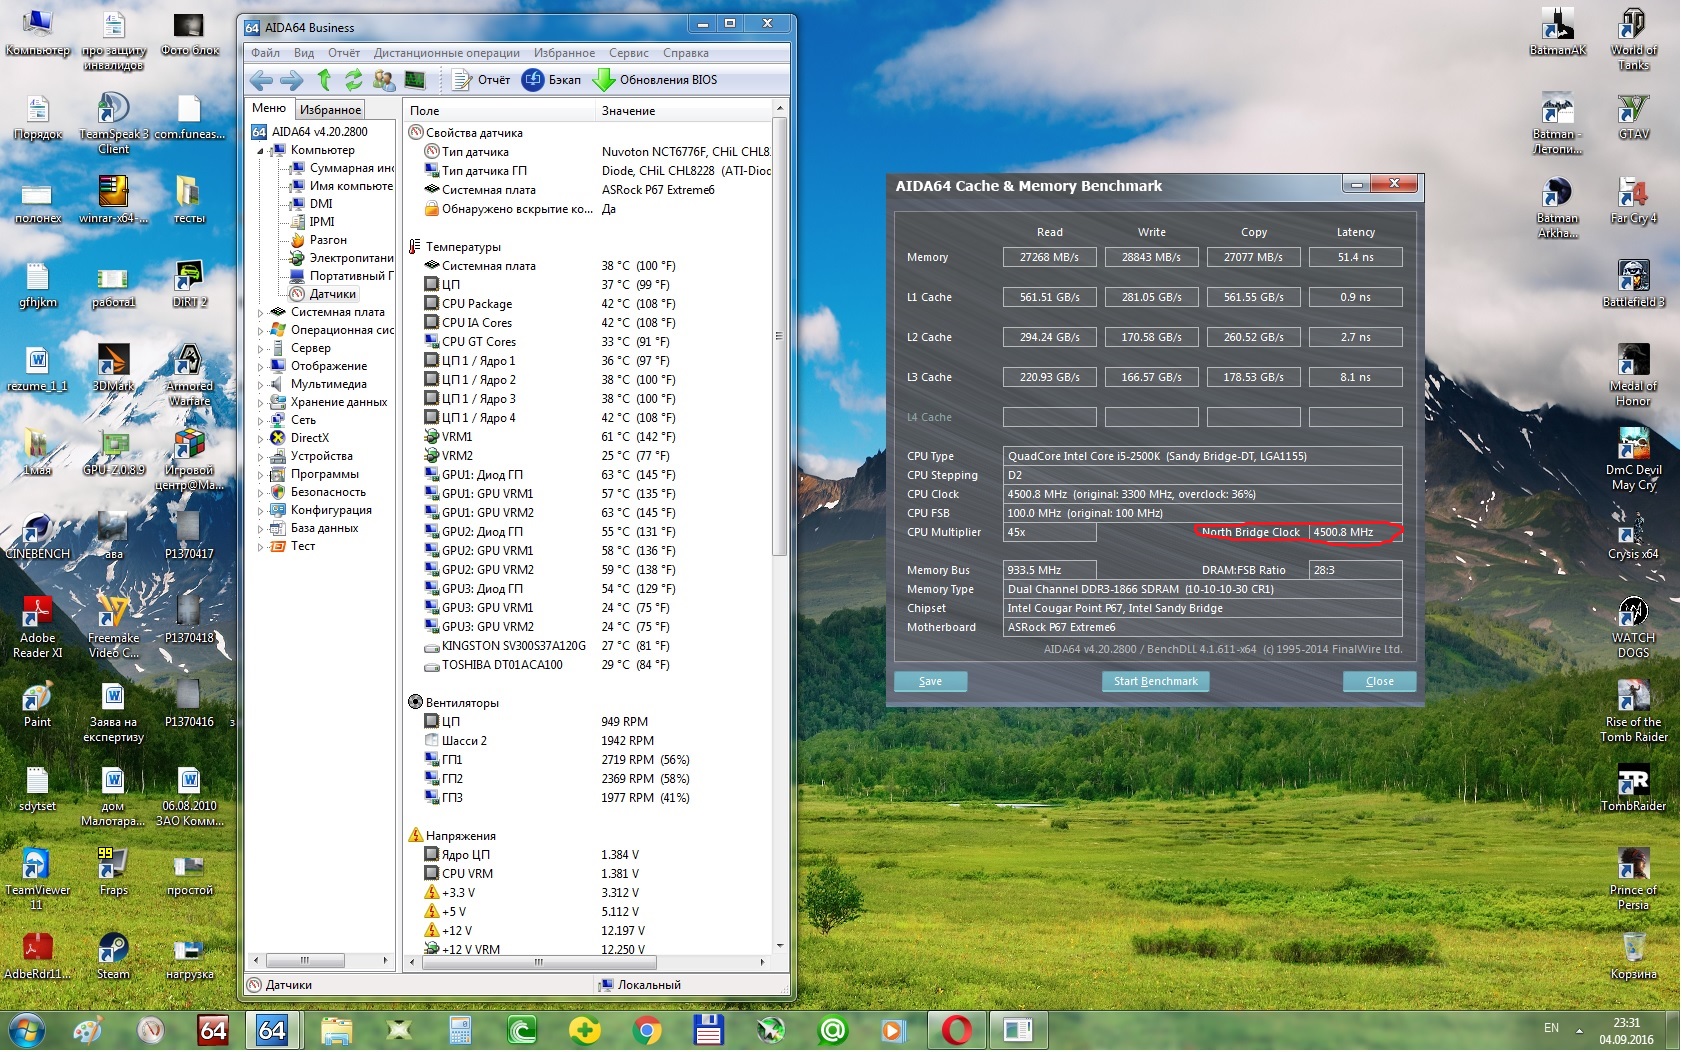Select the Fraps desktop icon

(113, 872)
